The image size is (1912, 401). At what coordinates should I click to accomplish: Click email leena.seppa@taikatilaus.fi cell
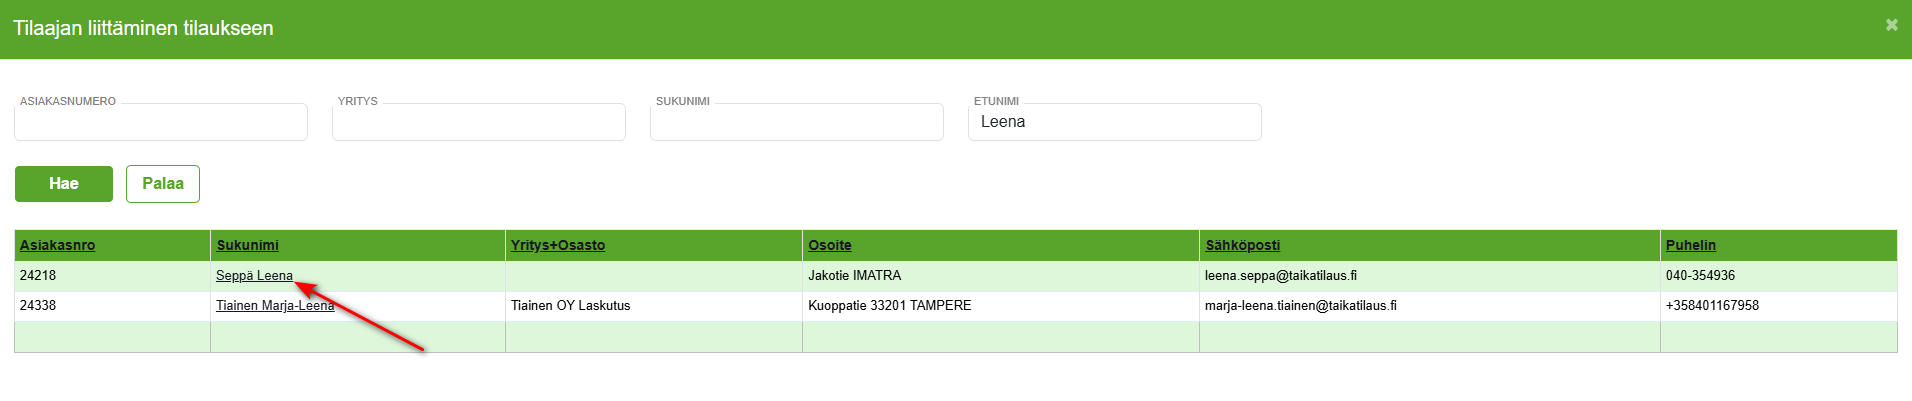[1280, 276]
